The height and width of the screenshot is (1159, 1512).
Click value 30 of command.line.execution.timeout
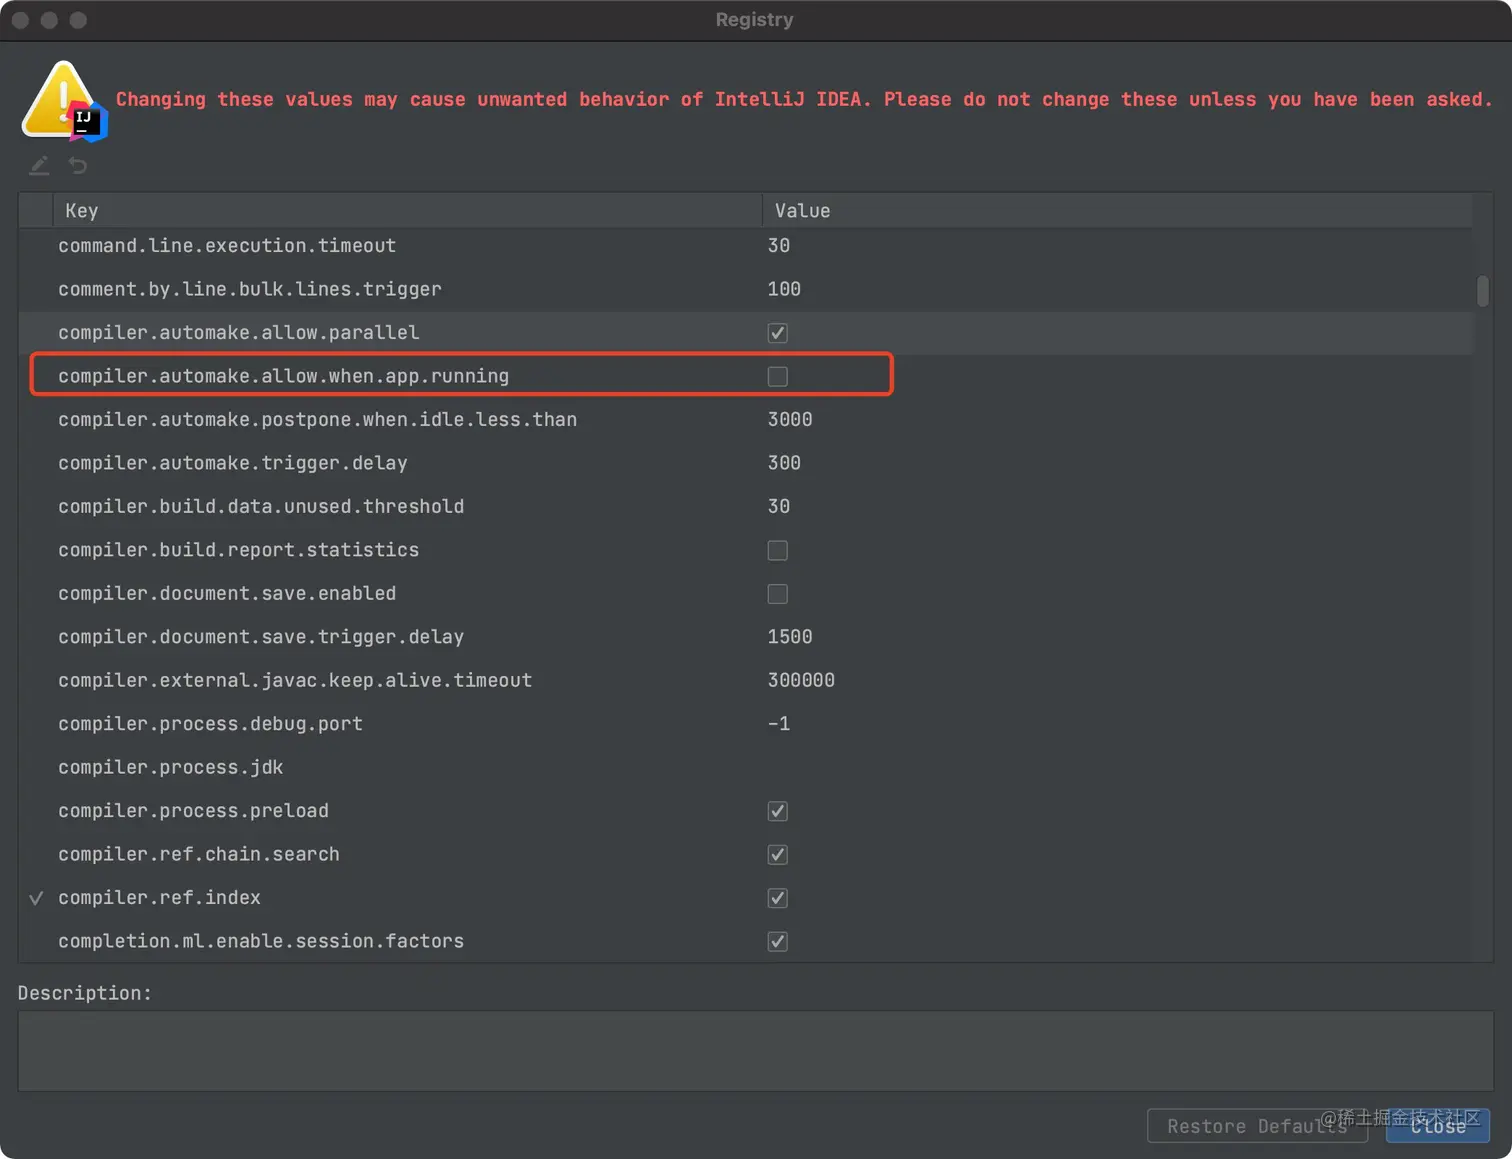[x=779, y=246]
